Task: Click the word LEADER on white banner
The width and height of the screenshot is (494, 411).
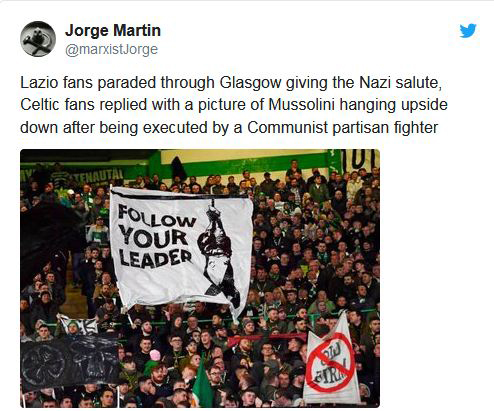Action: 156,258
